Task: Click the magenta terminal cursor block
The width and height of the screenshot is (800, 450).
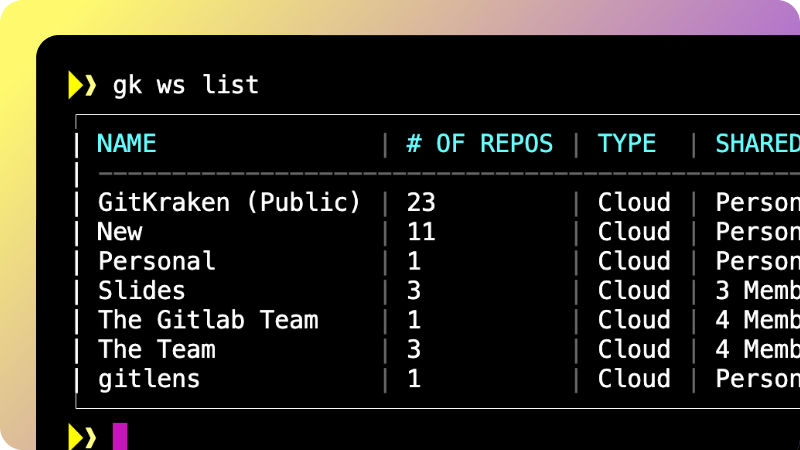Action: click(120, 437)
